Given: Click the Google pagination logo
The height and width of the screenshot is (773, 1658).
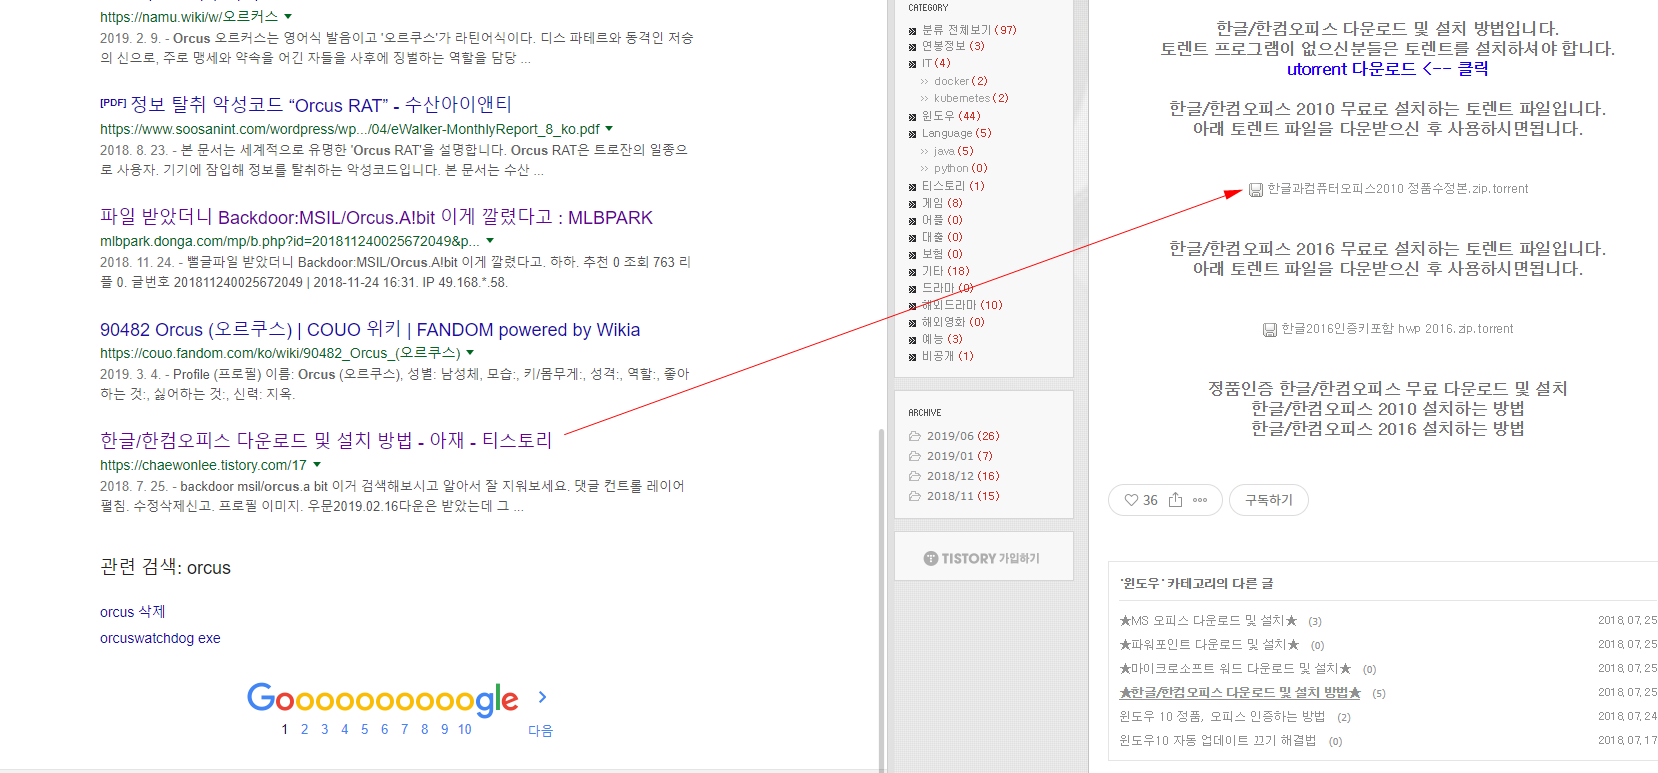Looking at the screenshot, I should [x=383, y=699].
